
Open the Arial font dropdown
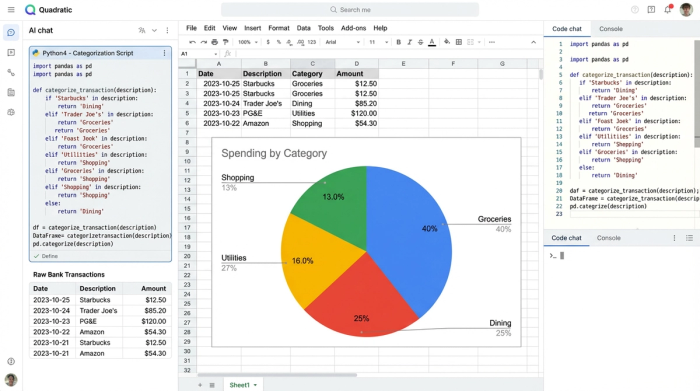coord(342,42)
